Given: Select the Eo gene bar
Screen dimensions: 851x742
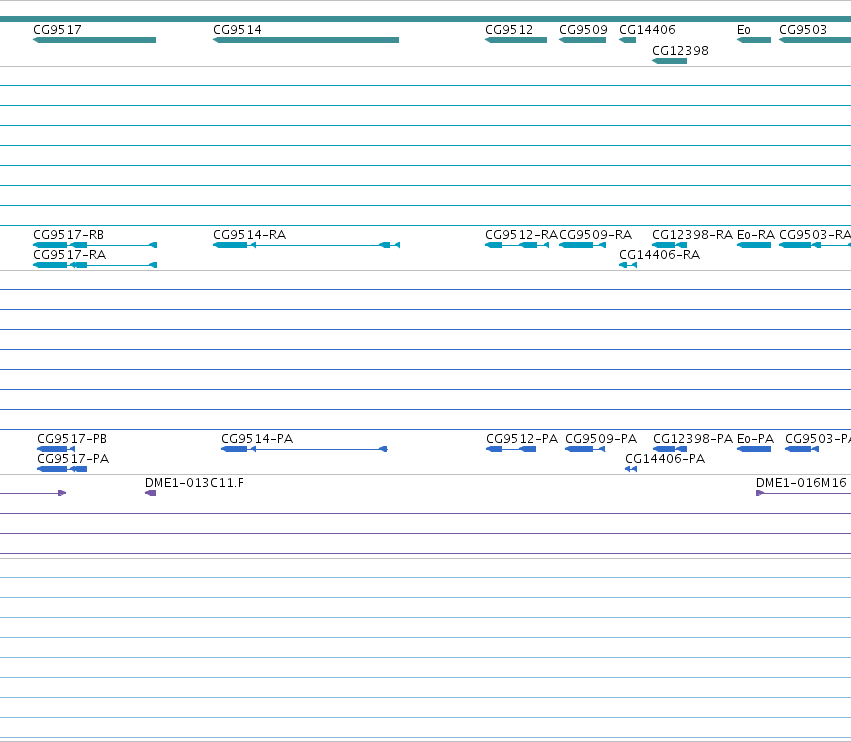Looking at the screenshot, I should pos(754,40).
